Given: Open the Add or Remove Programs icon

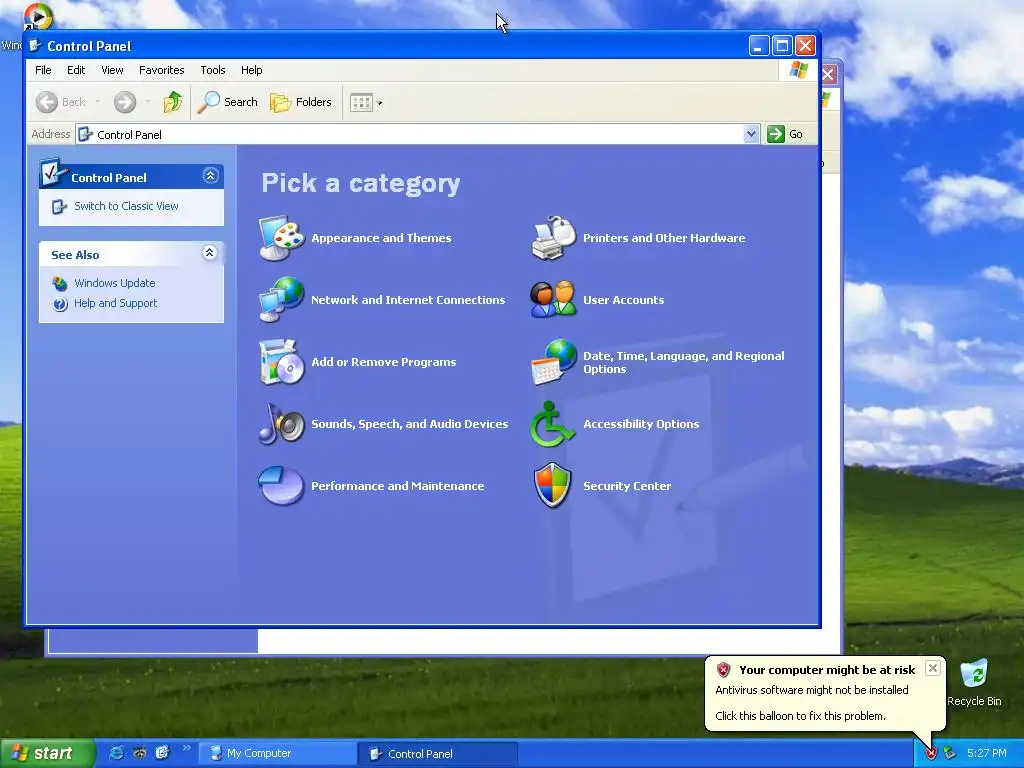Looking at the screenshot, I should pos(281,362).
